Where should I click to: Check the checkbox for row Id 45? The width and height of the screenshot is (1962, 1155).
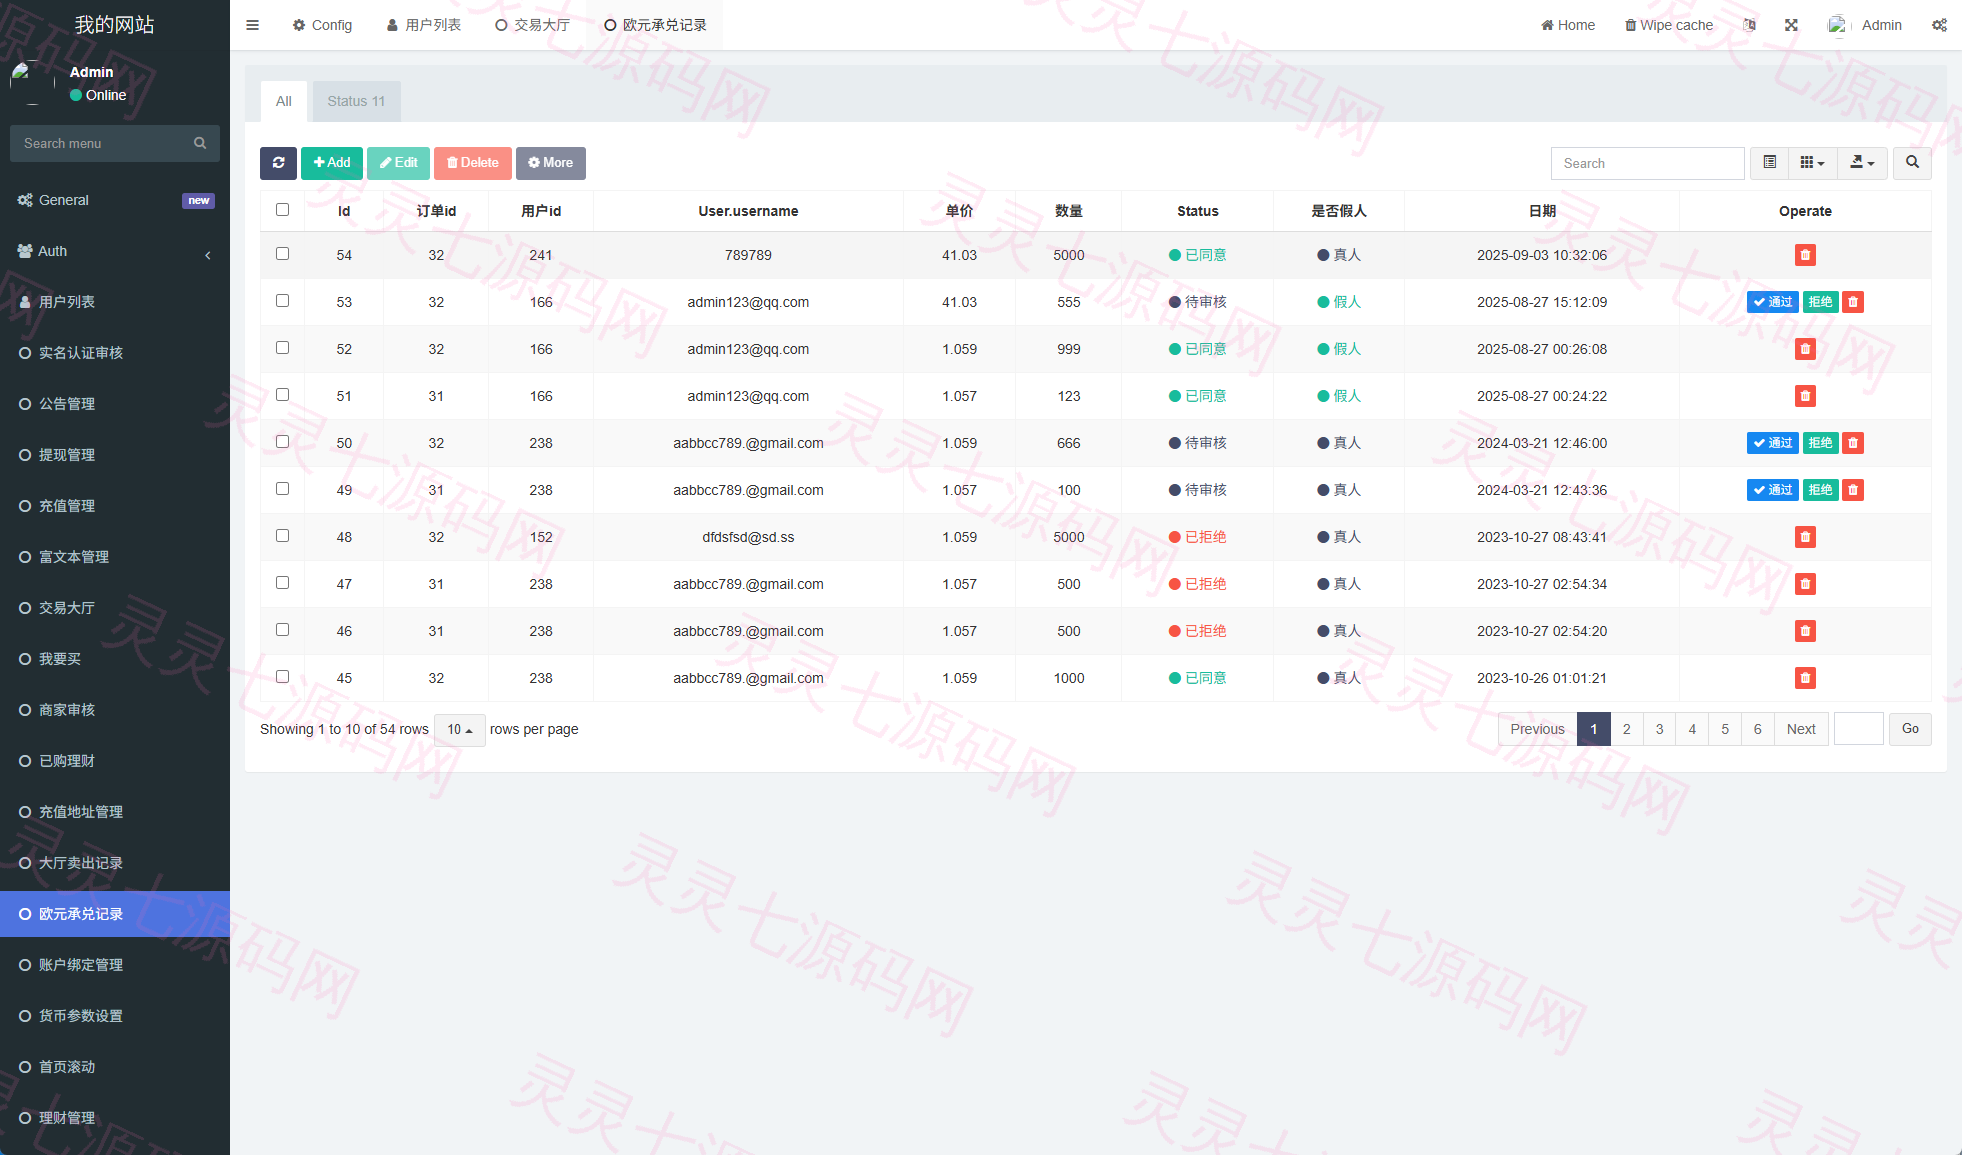click(x=282, y=677)
